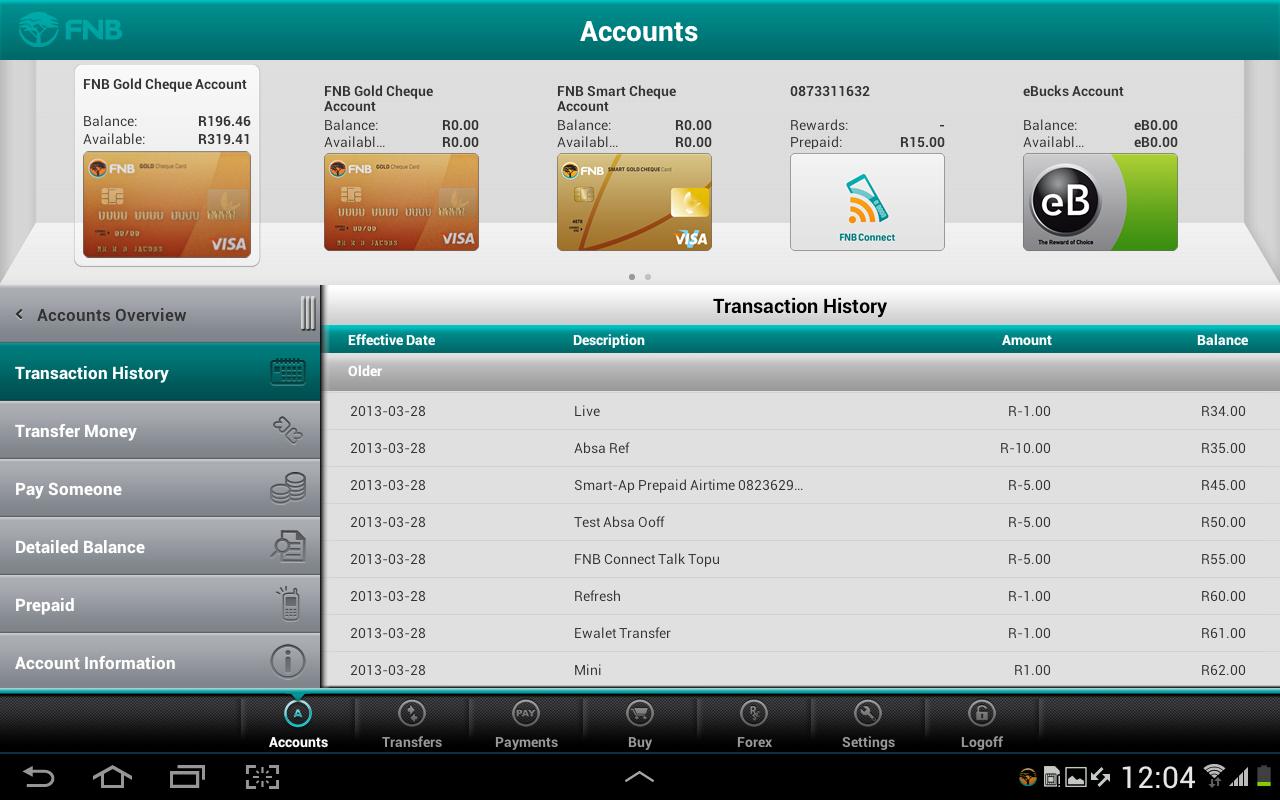The width and height of the screenshot is (1280, 800).
Task: Tap the FNB logo in header
Action: pyautogui.click(x=70, y=30)
